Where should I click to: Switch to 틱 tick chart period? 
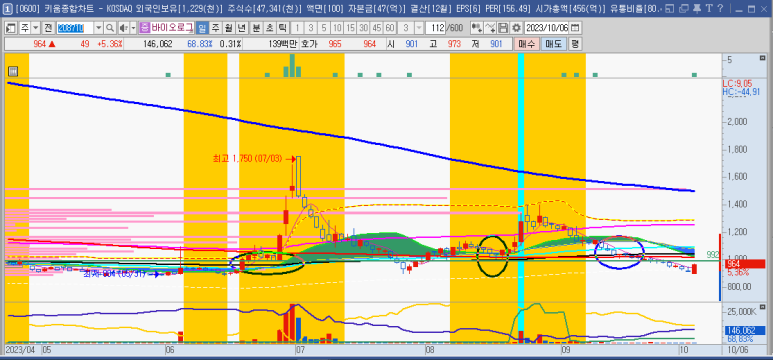[x=282, y=28]
